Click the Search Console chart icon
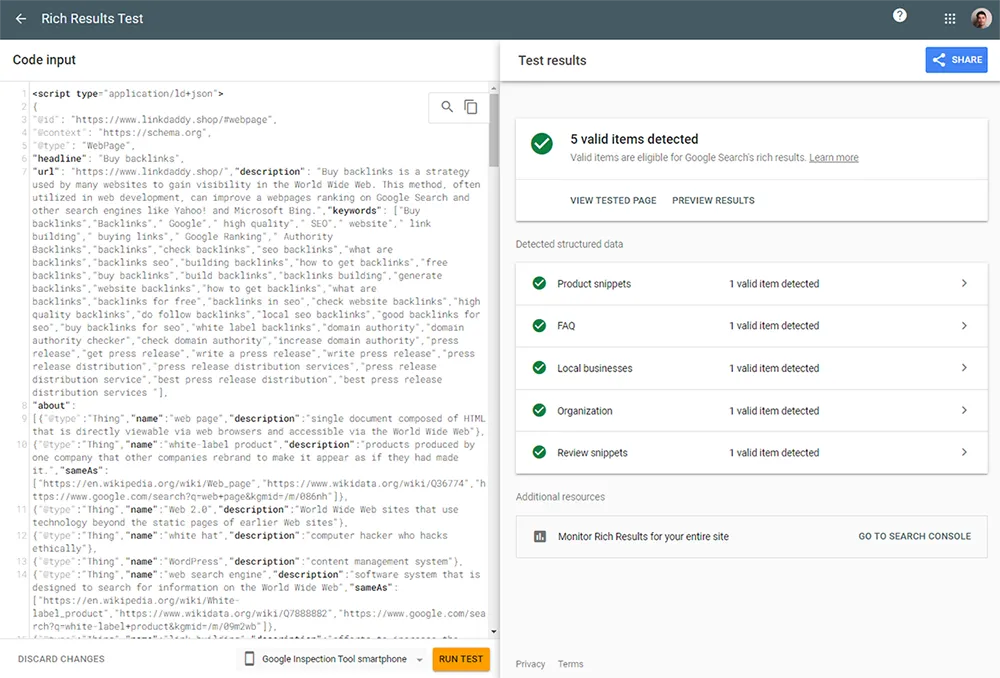The height and width of the screenshot is (678, 1000). pos(540,536)
